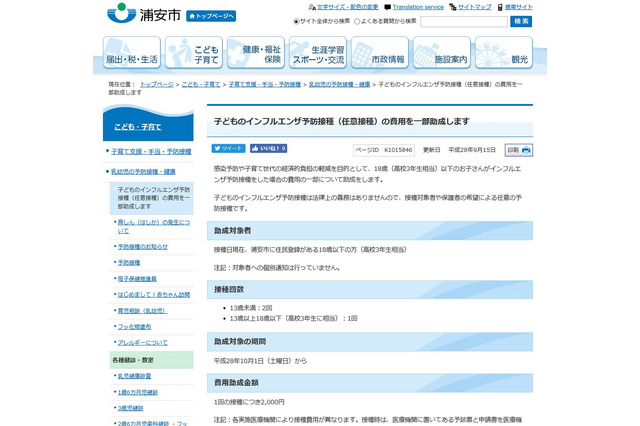The height and width of the screenshot is (426, 640).
Task: Click the 平成28年10月1日（土曜日）から text
Action: [x=260, y=361]
